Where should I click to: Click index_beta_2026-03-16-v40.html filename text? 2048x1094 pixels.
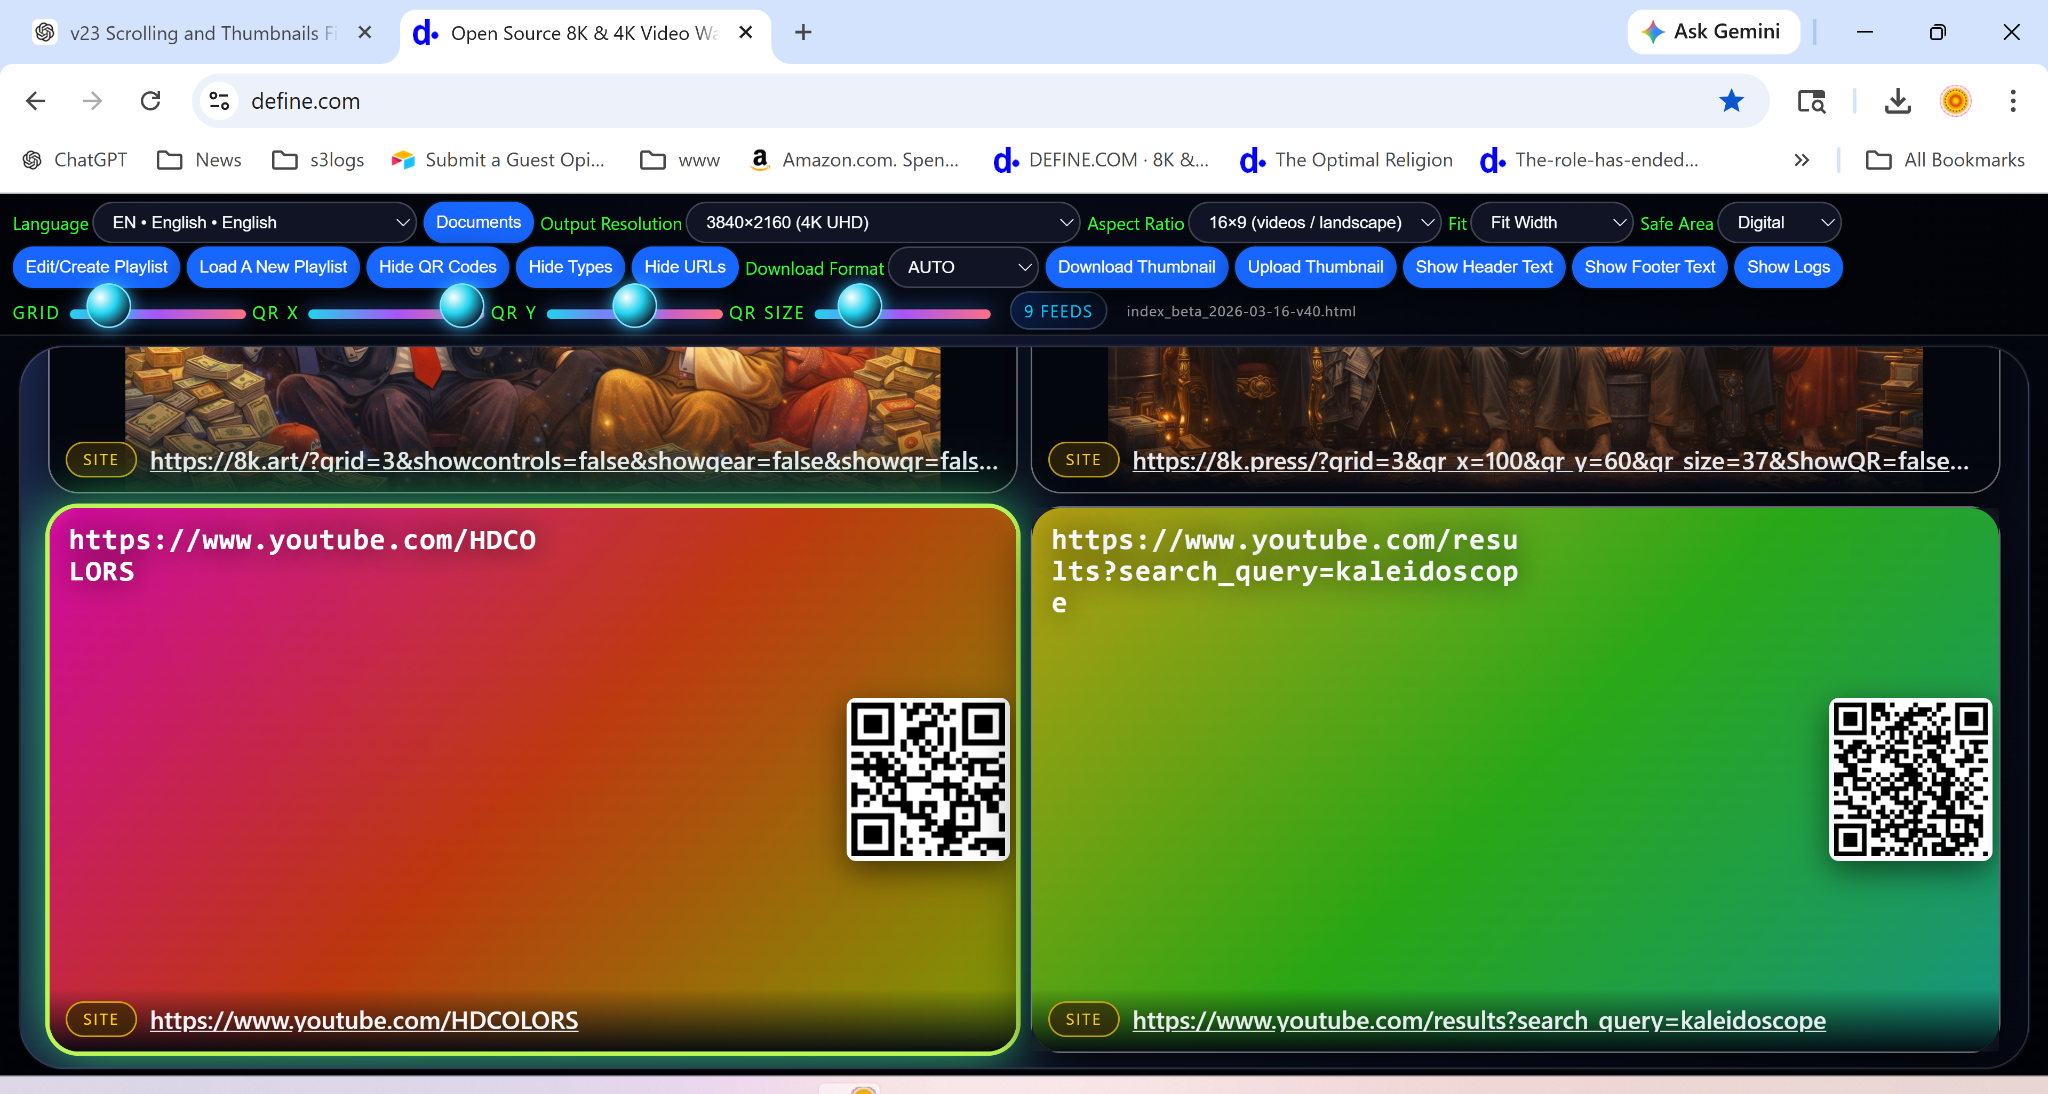click(x=1241, y=311)
